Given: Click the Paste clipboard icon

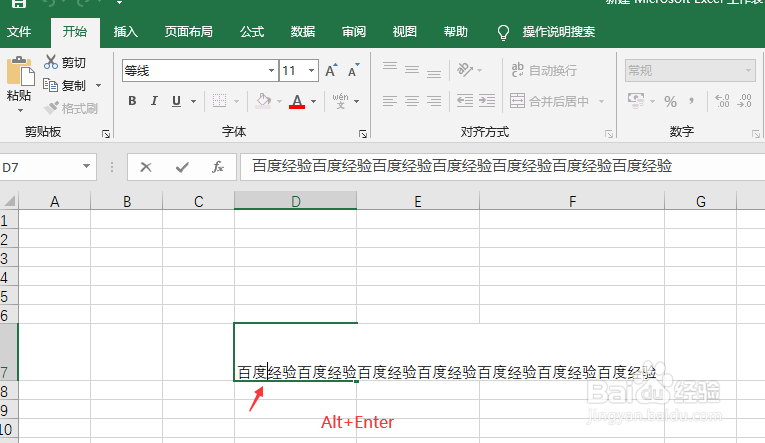Looking at the screenshot, I should [x=20, y=72].
